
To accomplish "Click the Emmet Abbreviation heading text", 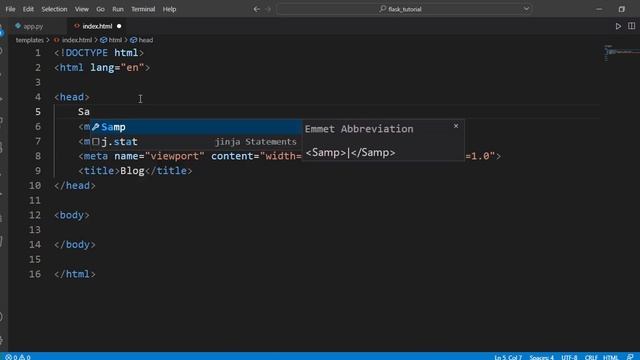I will (x=359, y=129).
